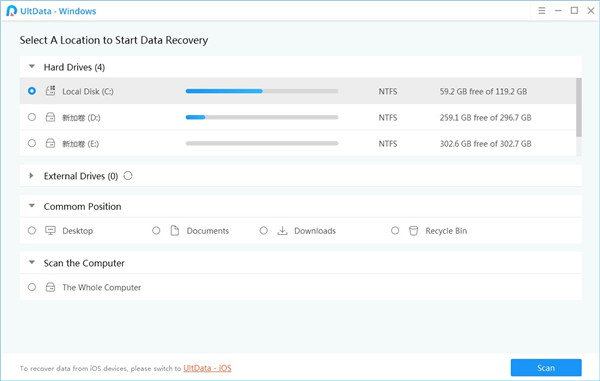Click the 'Hard Drives (4)' heading
This screenshot has width=600, height=381.
coord(74,67)
